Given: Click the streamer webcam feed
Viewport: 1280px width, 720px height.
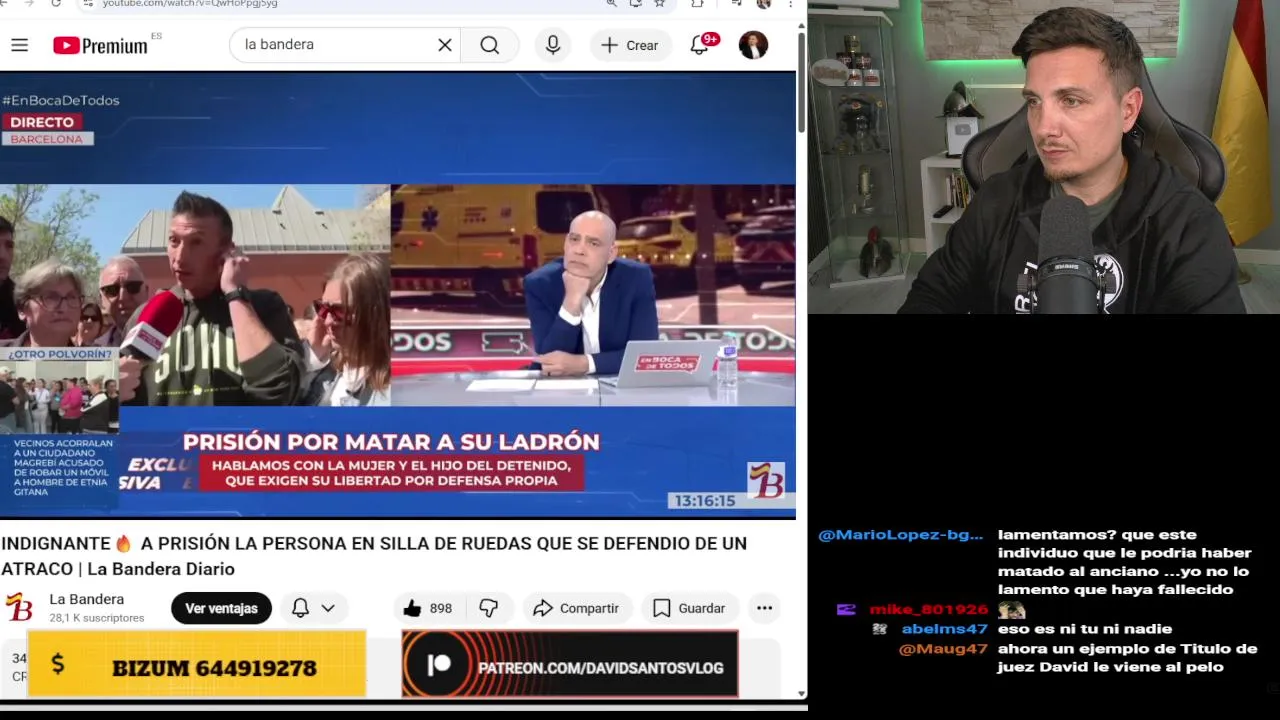Looking at the screenshot, I should (x=1044, y=157).
